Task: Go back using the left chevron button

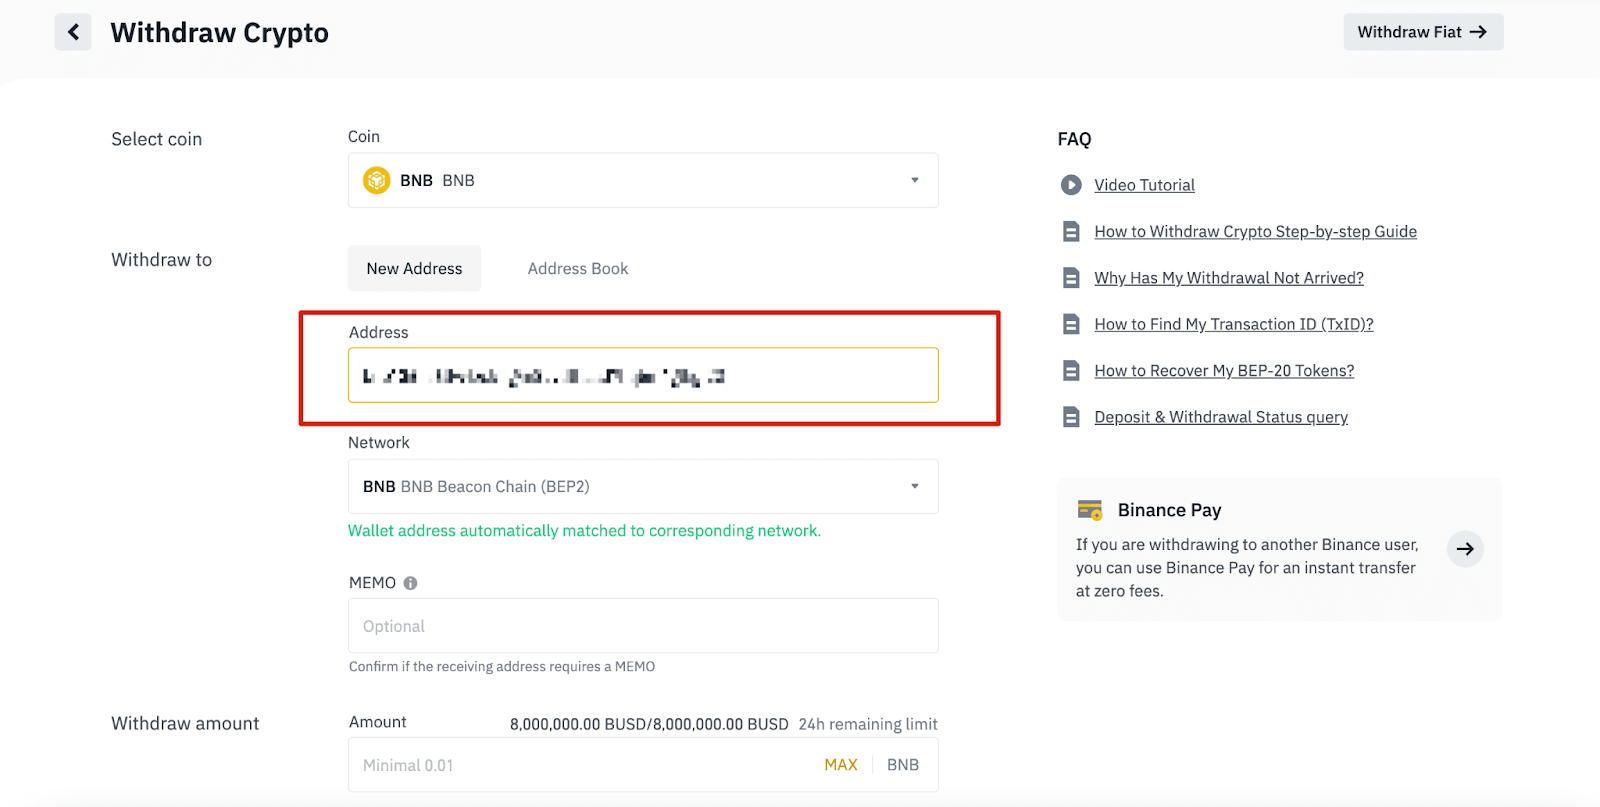Action: pos(73,32)
